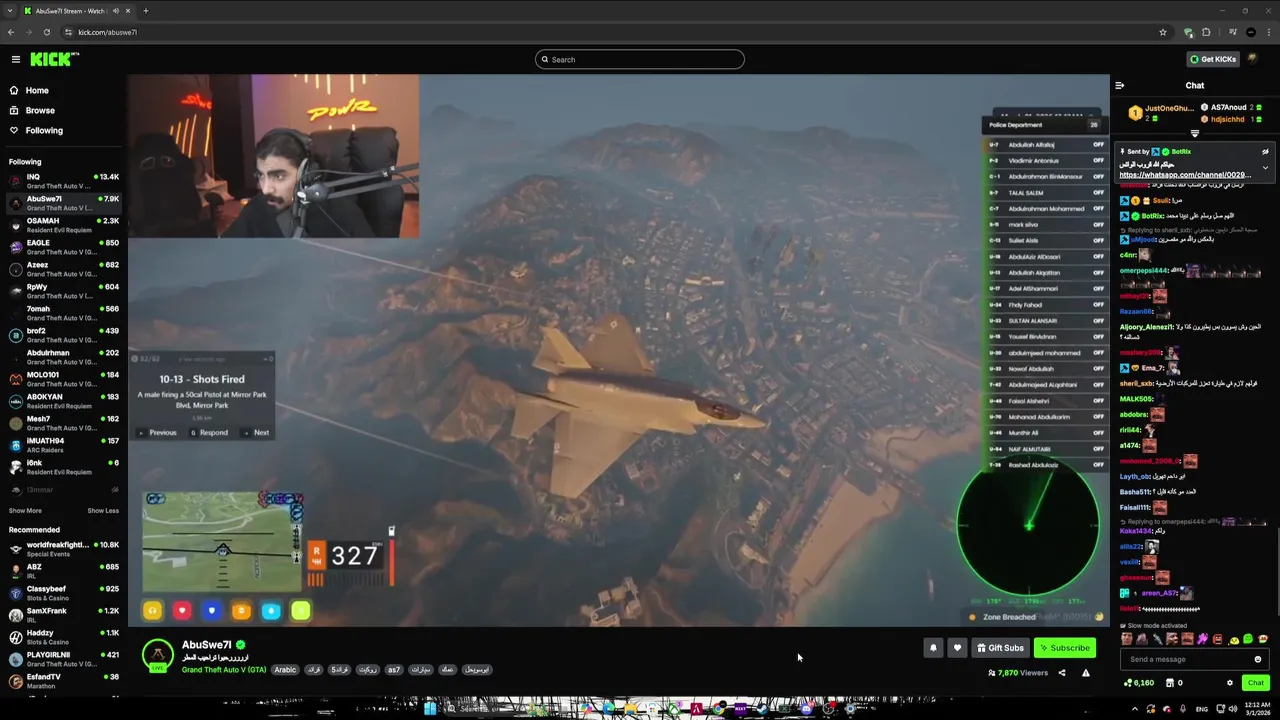Reload the browser page
1280x720 pixels.
click(46, 32)
